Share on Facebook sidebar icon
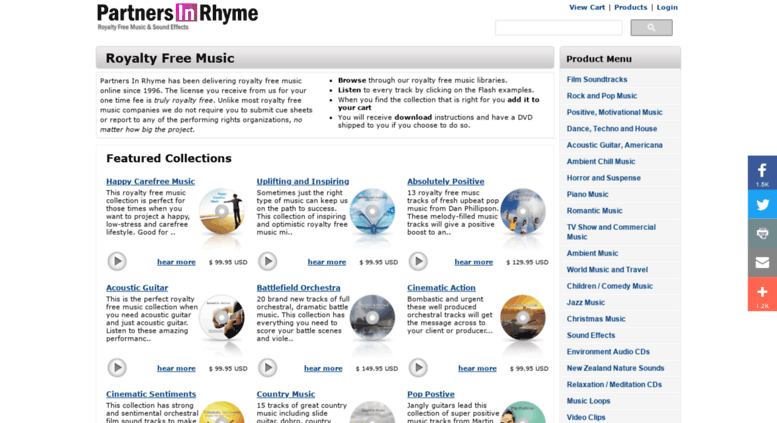The height and width of the screenshot is (423, 777). click(x=762, y=172)
